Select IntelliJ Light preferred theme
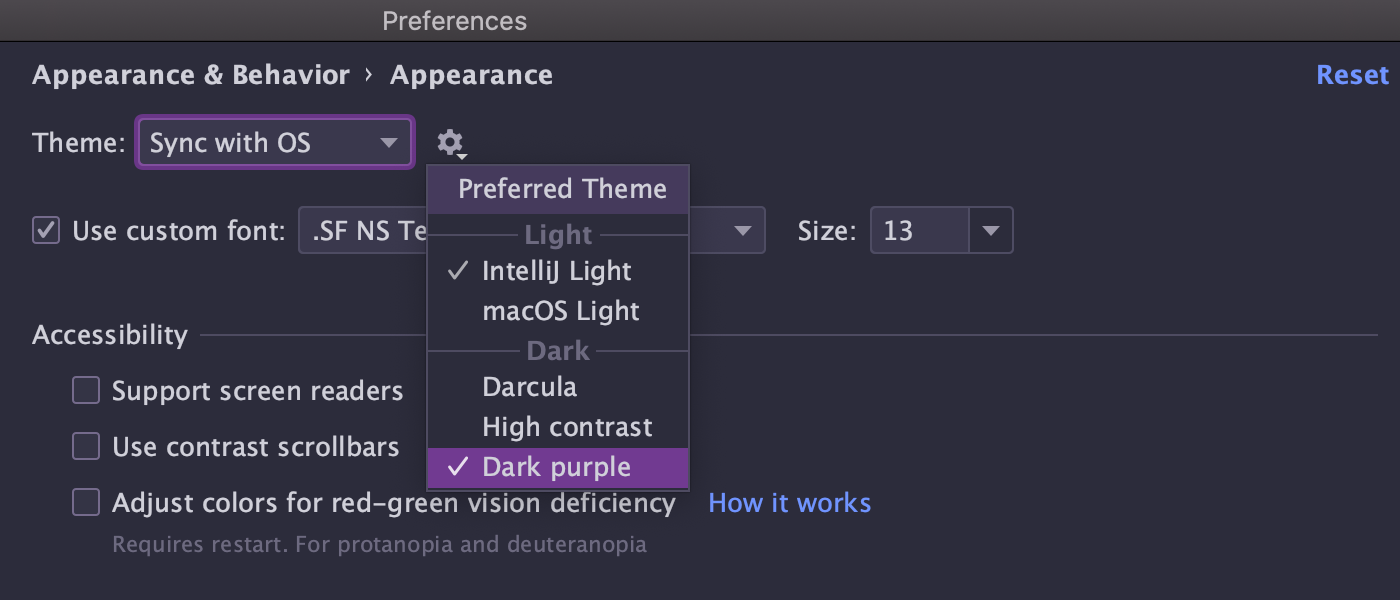The height and width of the screenshot is (600, 1400). 556,271
